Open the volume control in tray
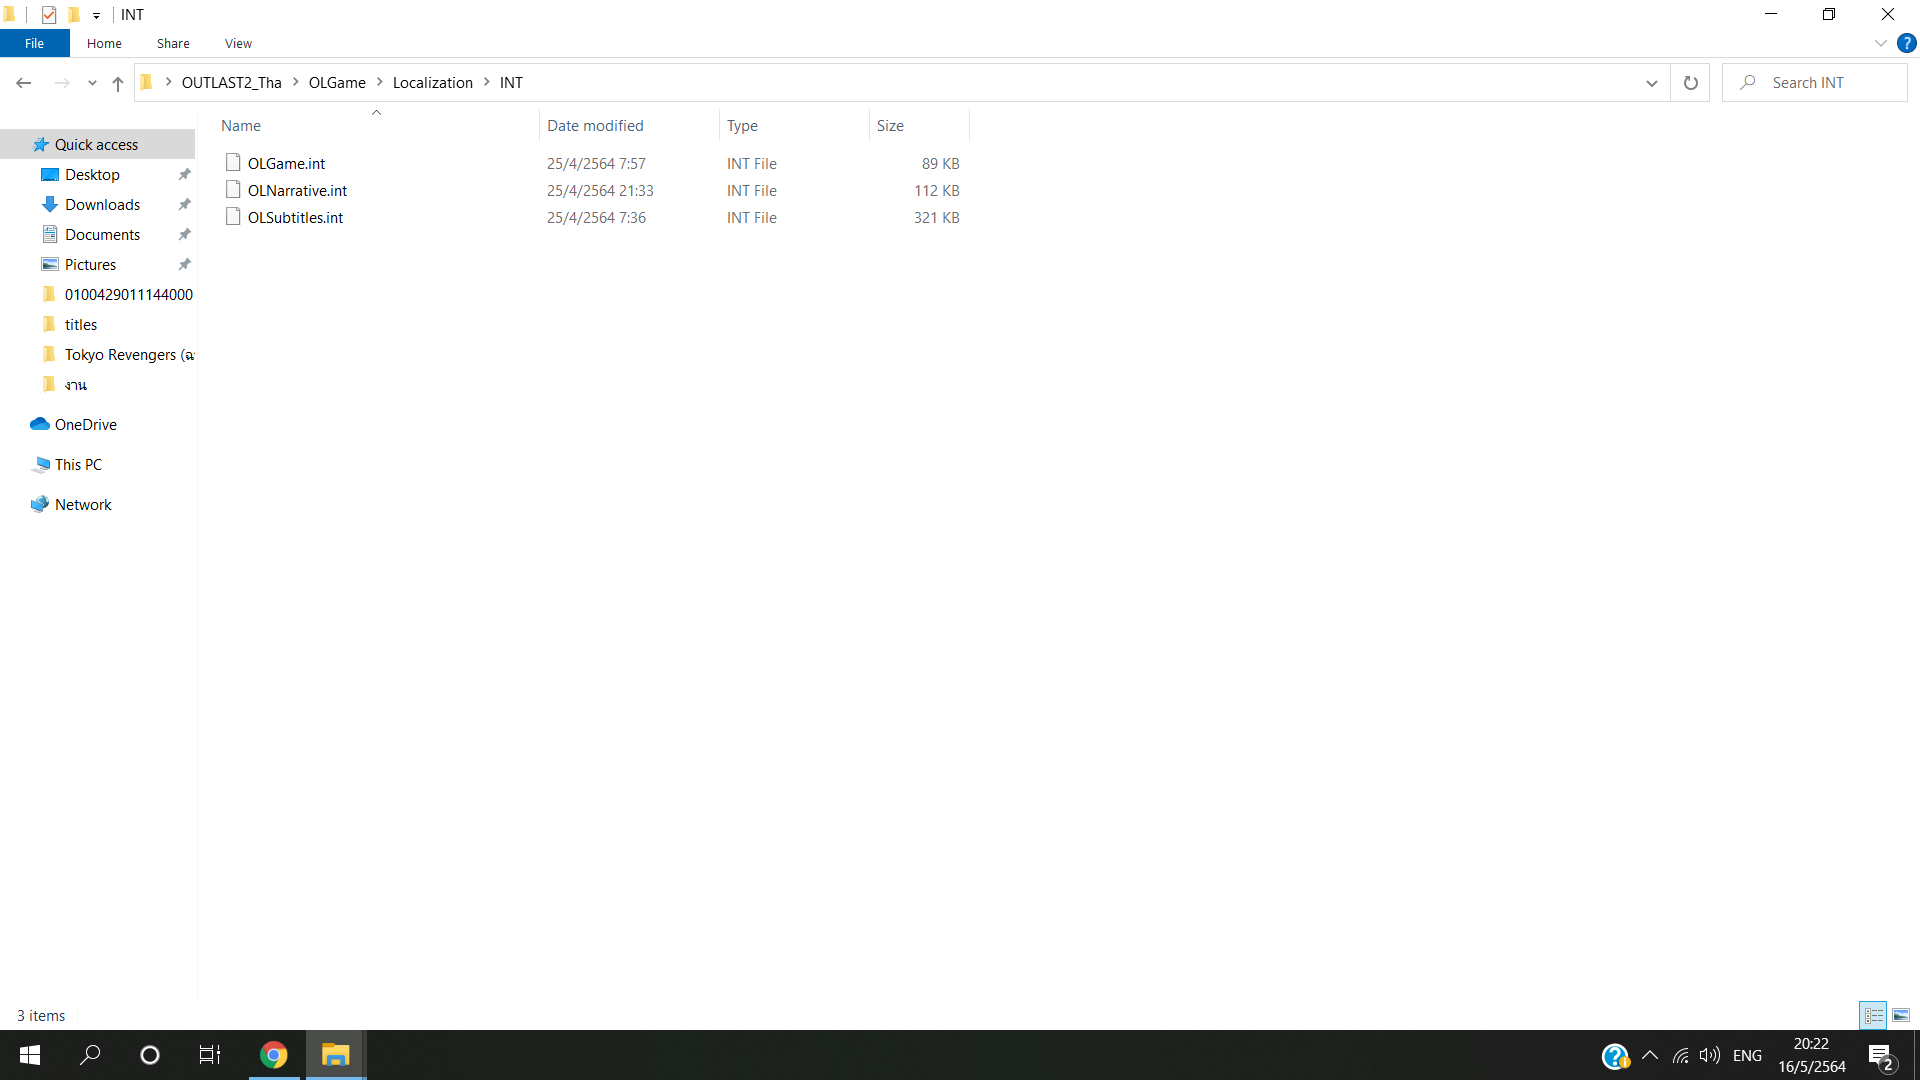 point(1710,1055)
